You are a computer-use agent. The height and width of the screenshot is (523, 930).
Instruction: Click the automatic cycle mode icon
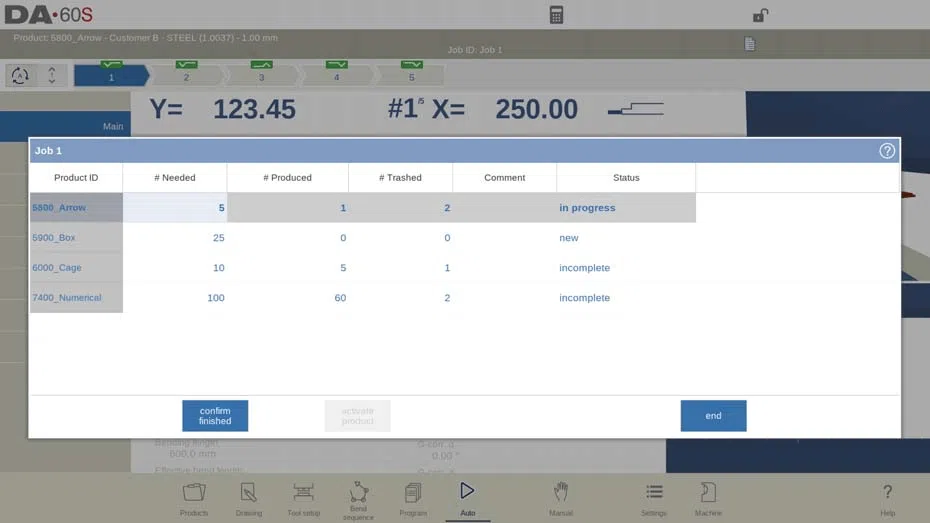pos(20,76)
